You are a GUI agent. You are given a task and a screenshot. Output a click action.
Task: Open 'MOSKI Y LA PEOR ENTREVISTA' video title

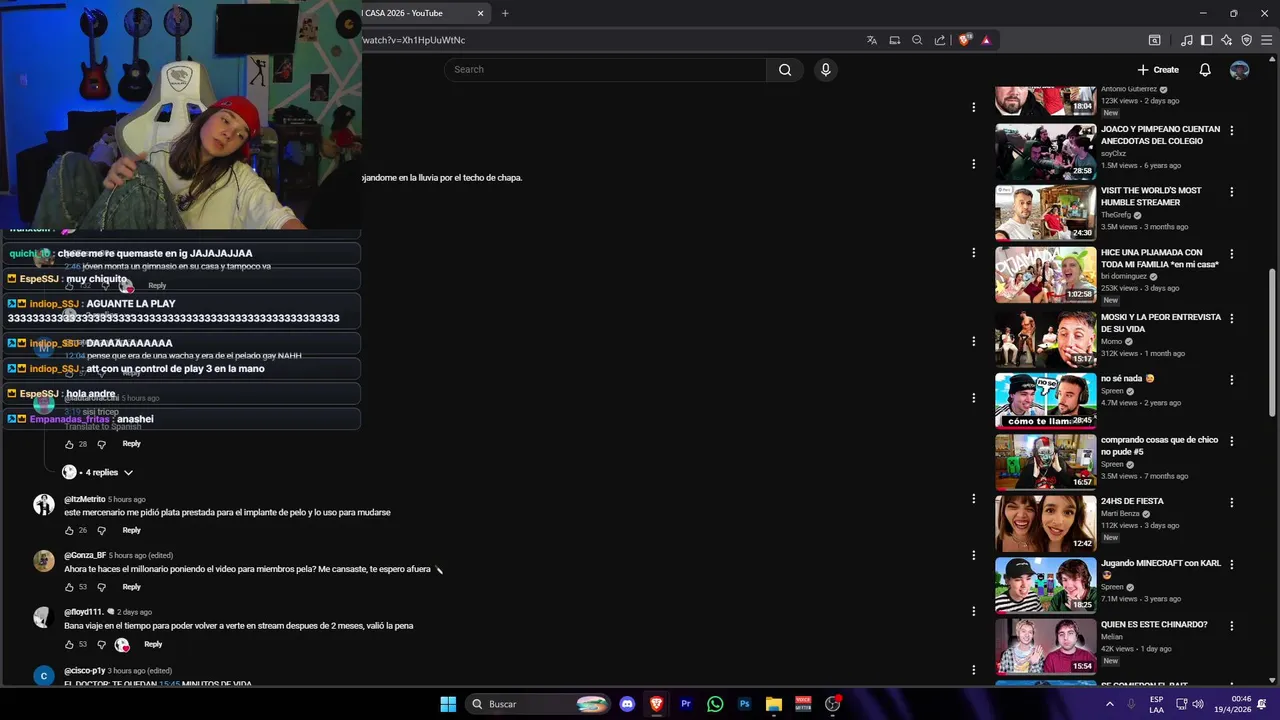[1161, 323]
